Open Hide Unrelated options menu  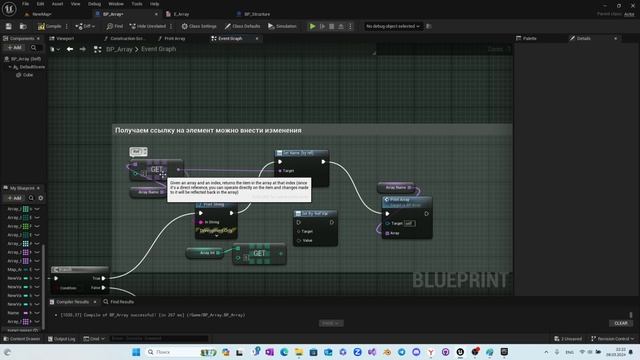coord(171,26)
